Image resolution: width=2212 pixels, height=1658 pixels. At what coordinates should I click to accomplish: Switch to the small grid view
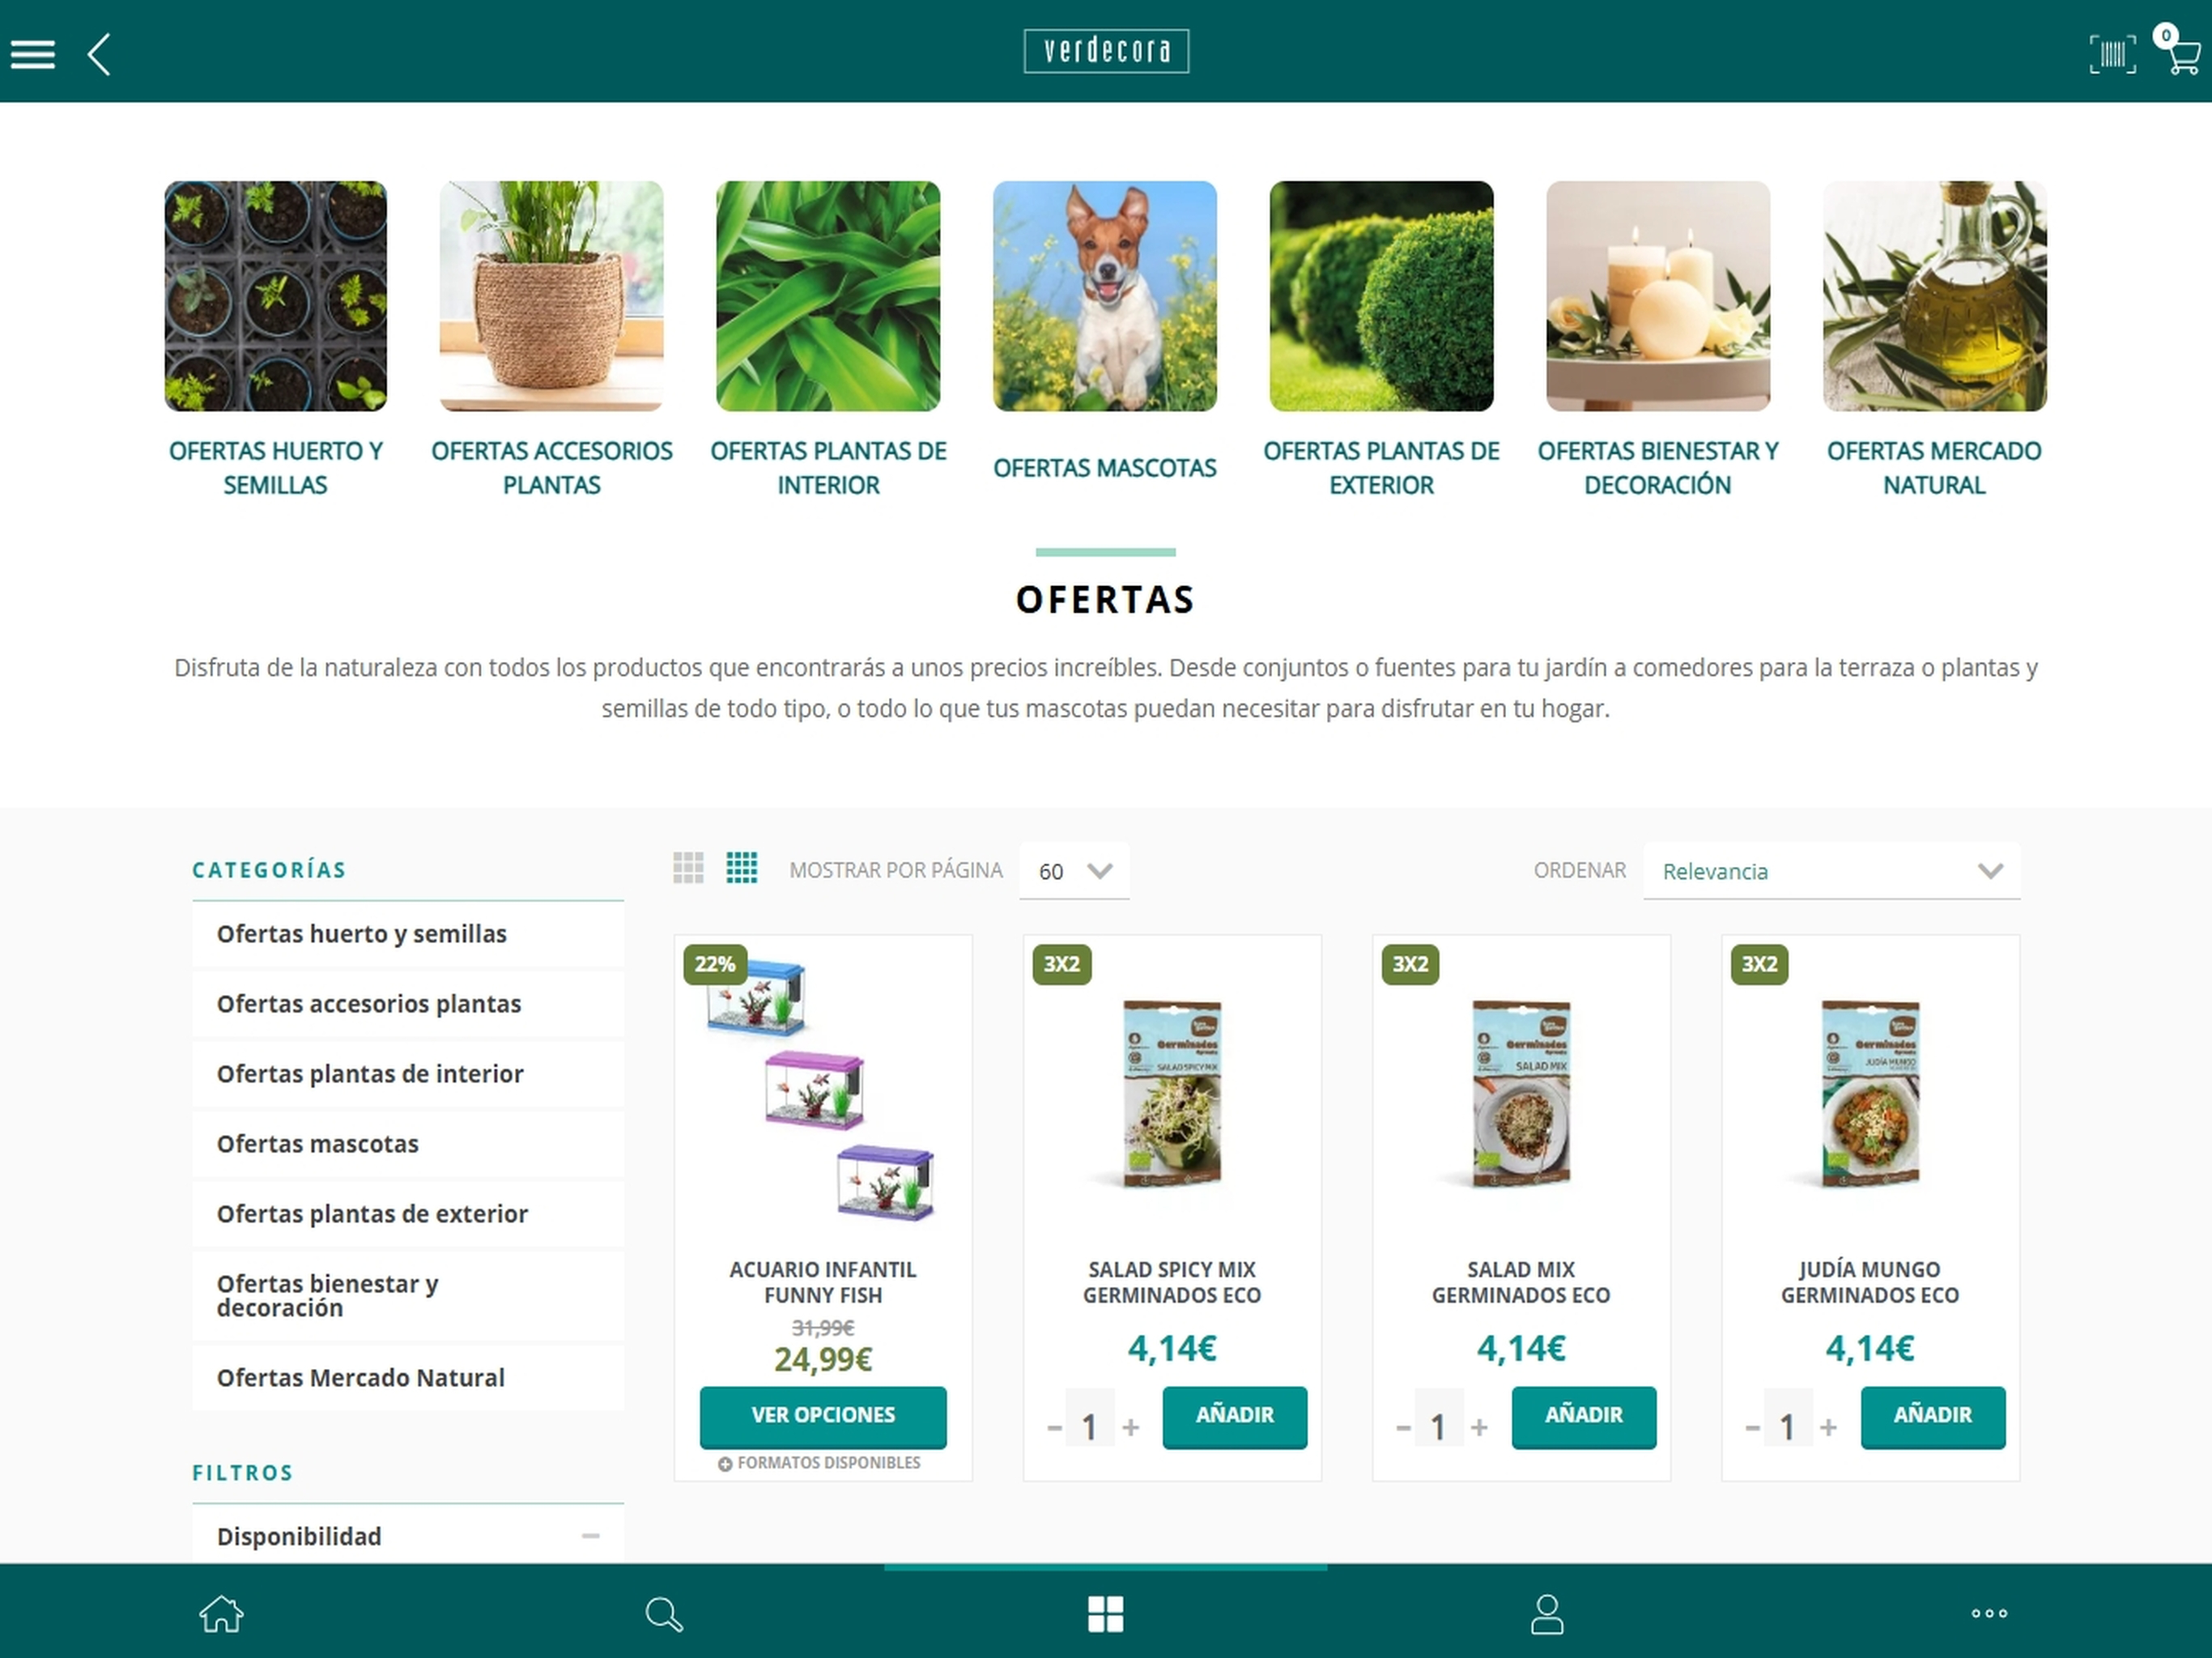coord(741,868)
